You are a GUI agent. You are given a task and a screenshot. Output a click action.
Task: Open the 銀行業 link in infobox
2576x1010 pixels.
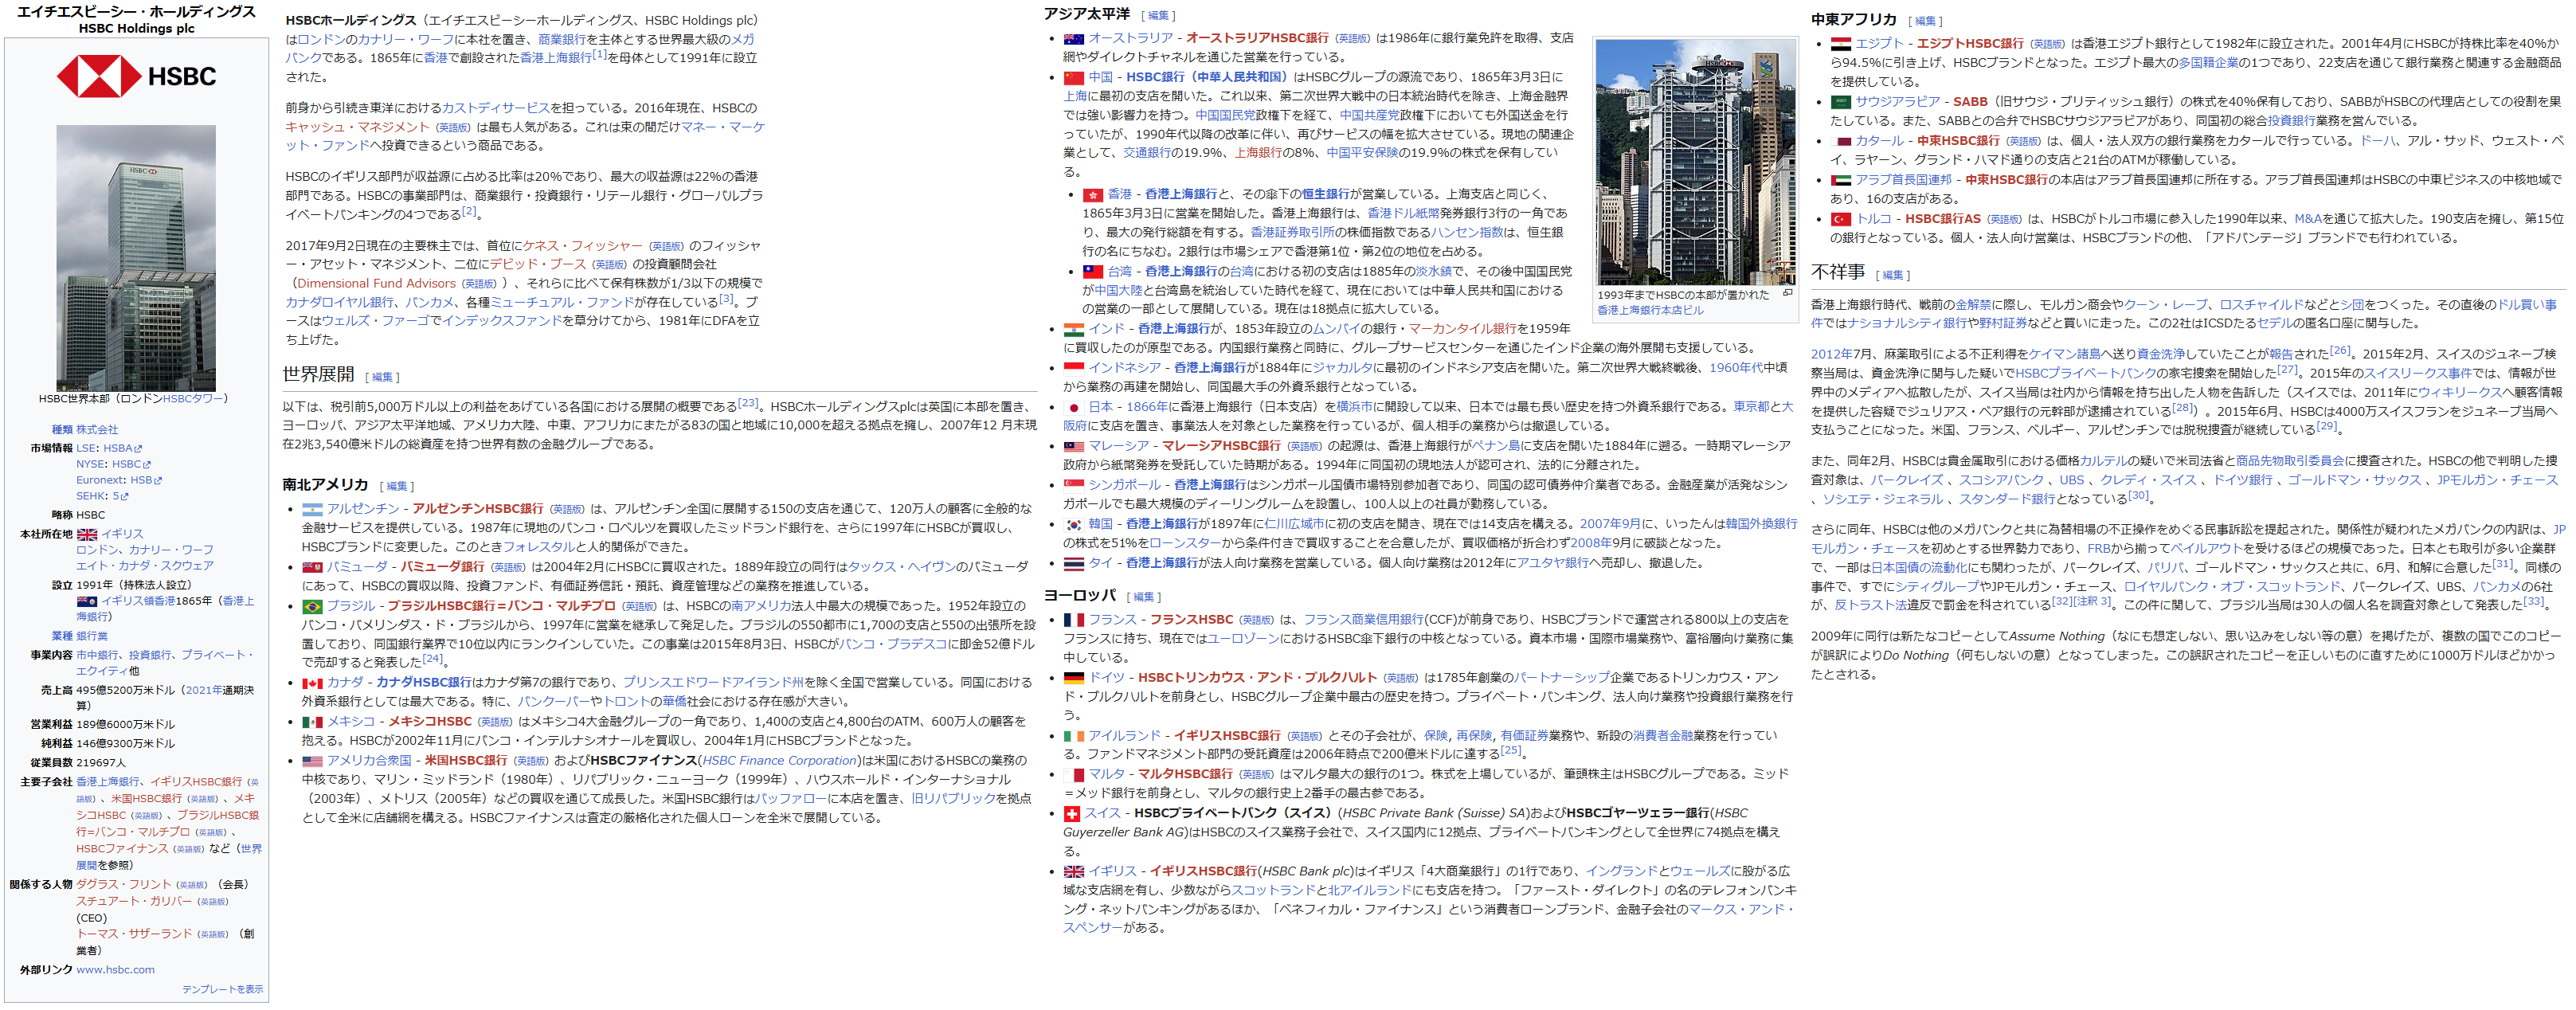tap(92, 637)
